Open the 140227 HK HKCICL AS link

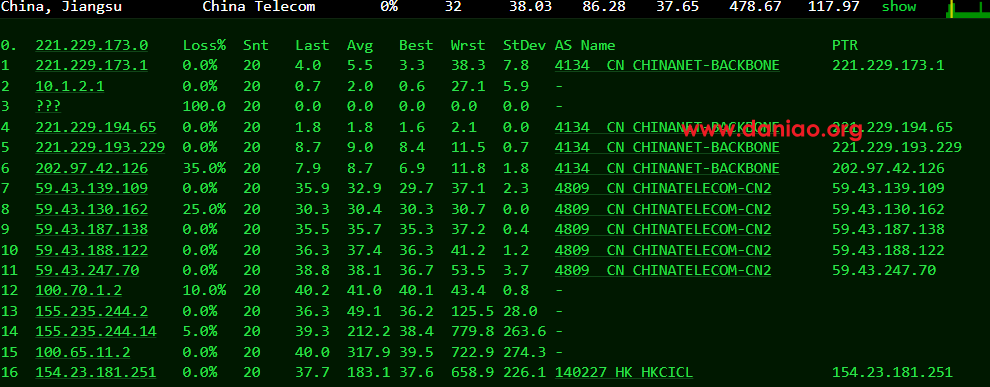click(x=624, y=372)
